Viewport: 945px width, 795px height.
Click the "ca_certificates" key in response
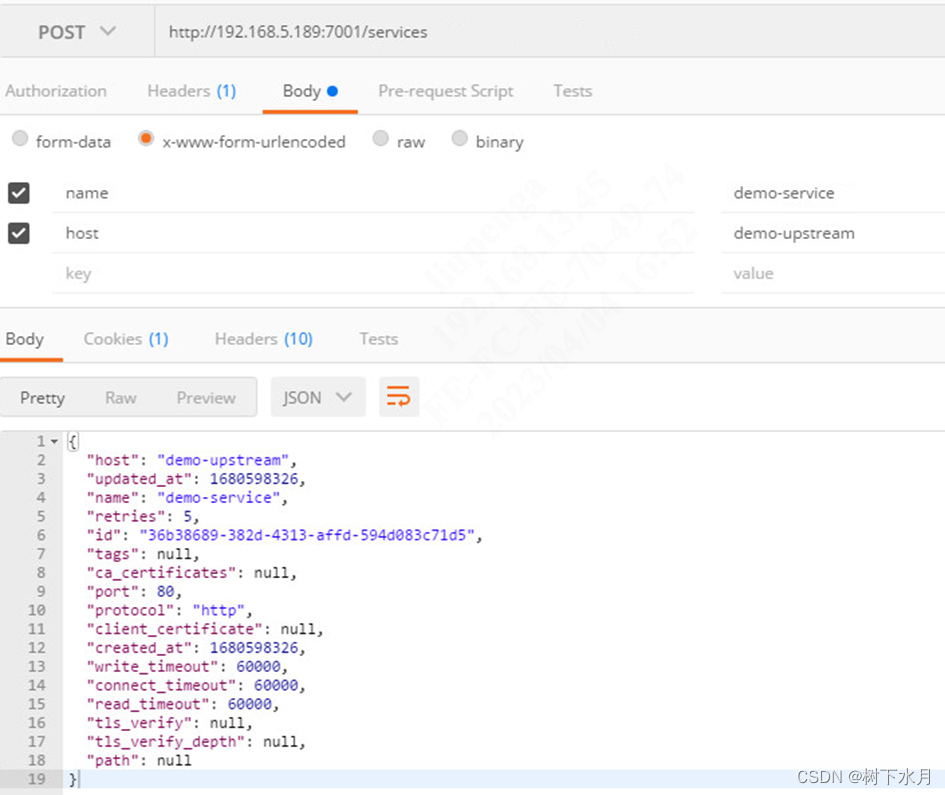click(x=161, y=573)
